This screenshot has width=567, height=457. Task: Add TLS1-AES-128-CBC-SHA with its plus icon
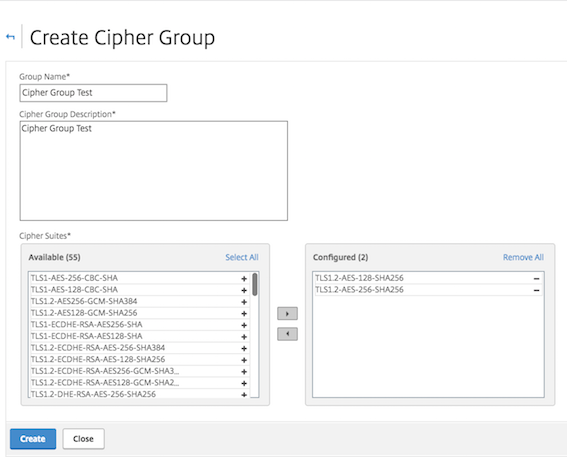pos(244,290)
